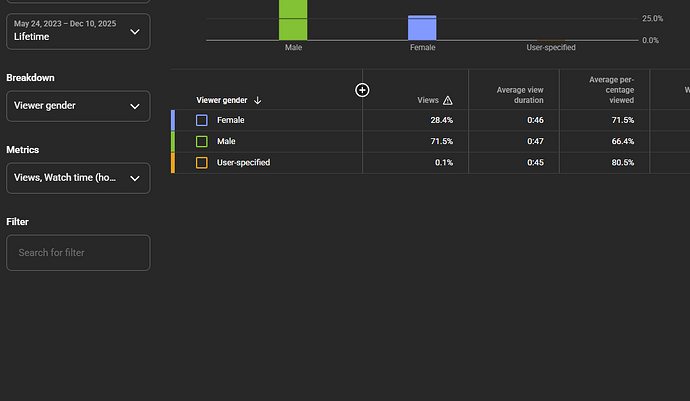
Task: Click the add metric plus icon
Action: (x=362, y=90)
